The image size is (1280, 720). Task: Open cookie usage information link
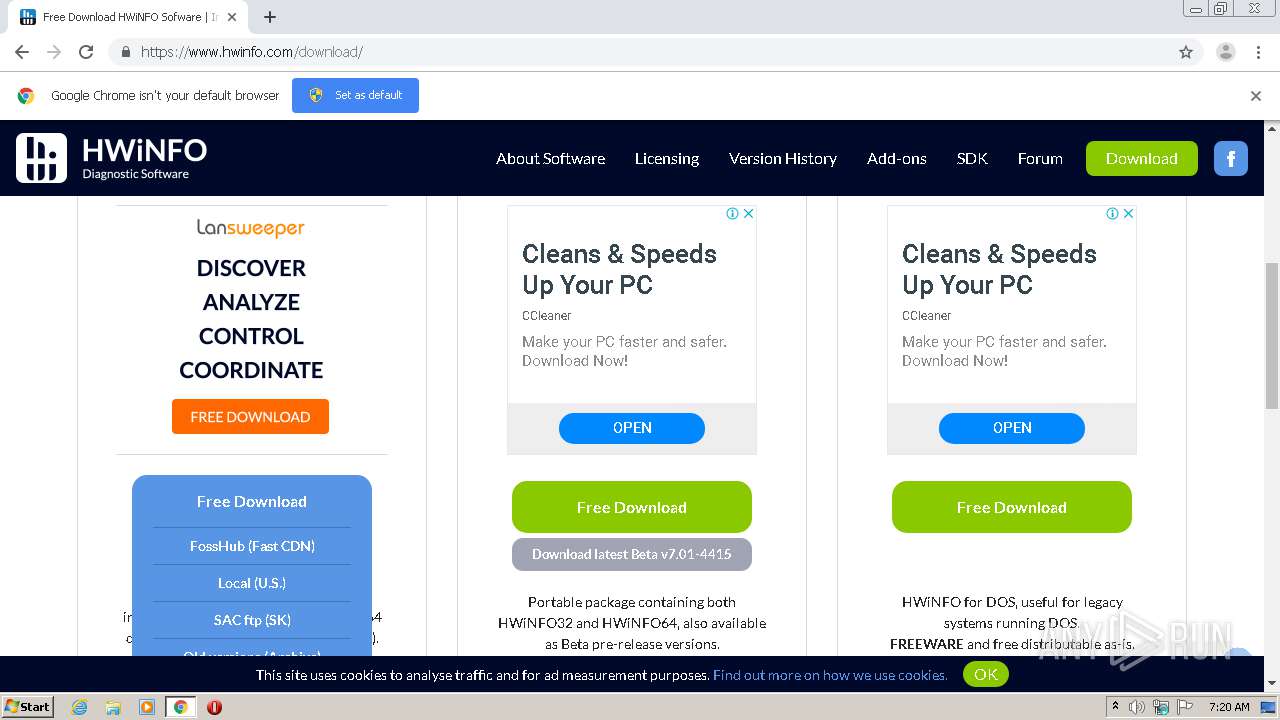(x=830, y=675)
